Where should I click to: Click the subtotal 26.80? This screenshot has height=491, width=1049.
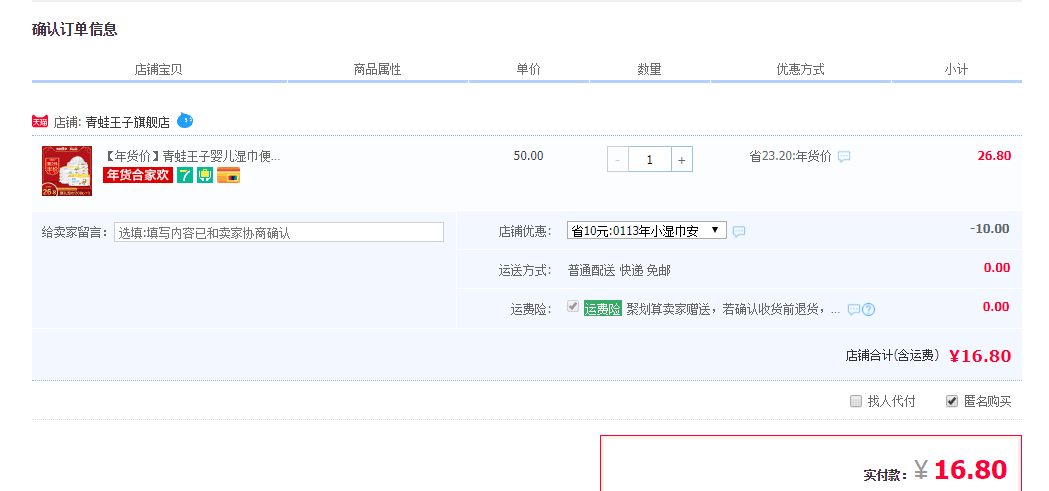[x=994, y=156]
